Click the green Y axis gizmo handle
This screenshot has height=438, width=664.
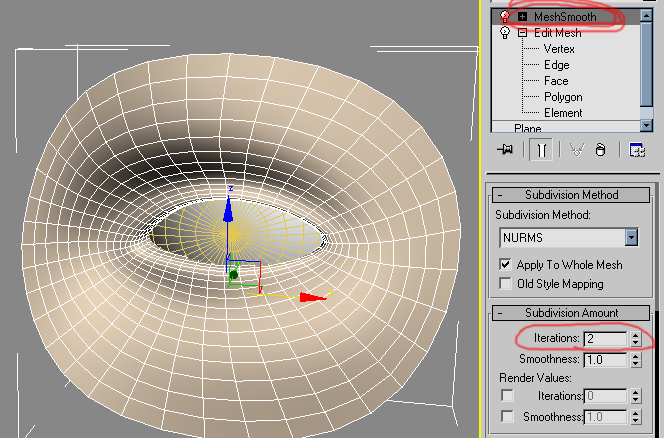[x=233, y=275]
